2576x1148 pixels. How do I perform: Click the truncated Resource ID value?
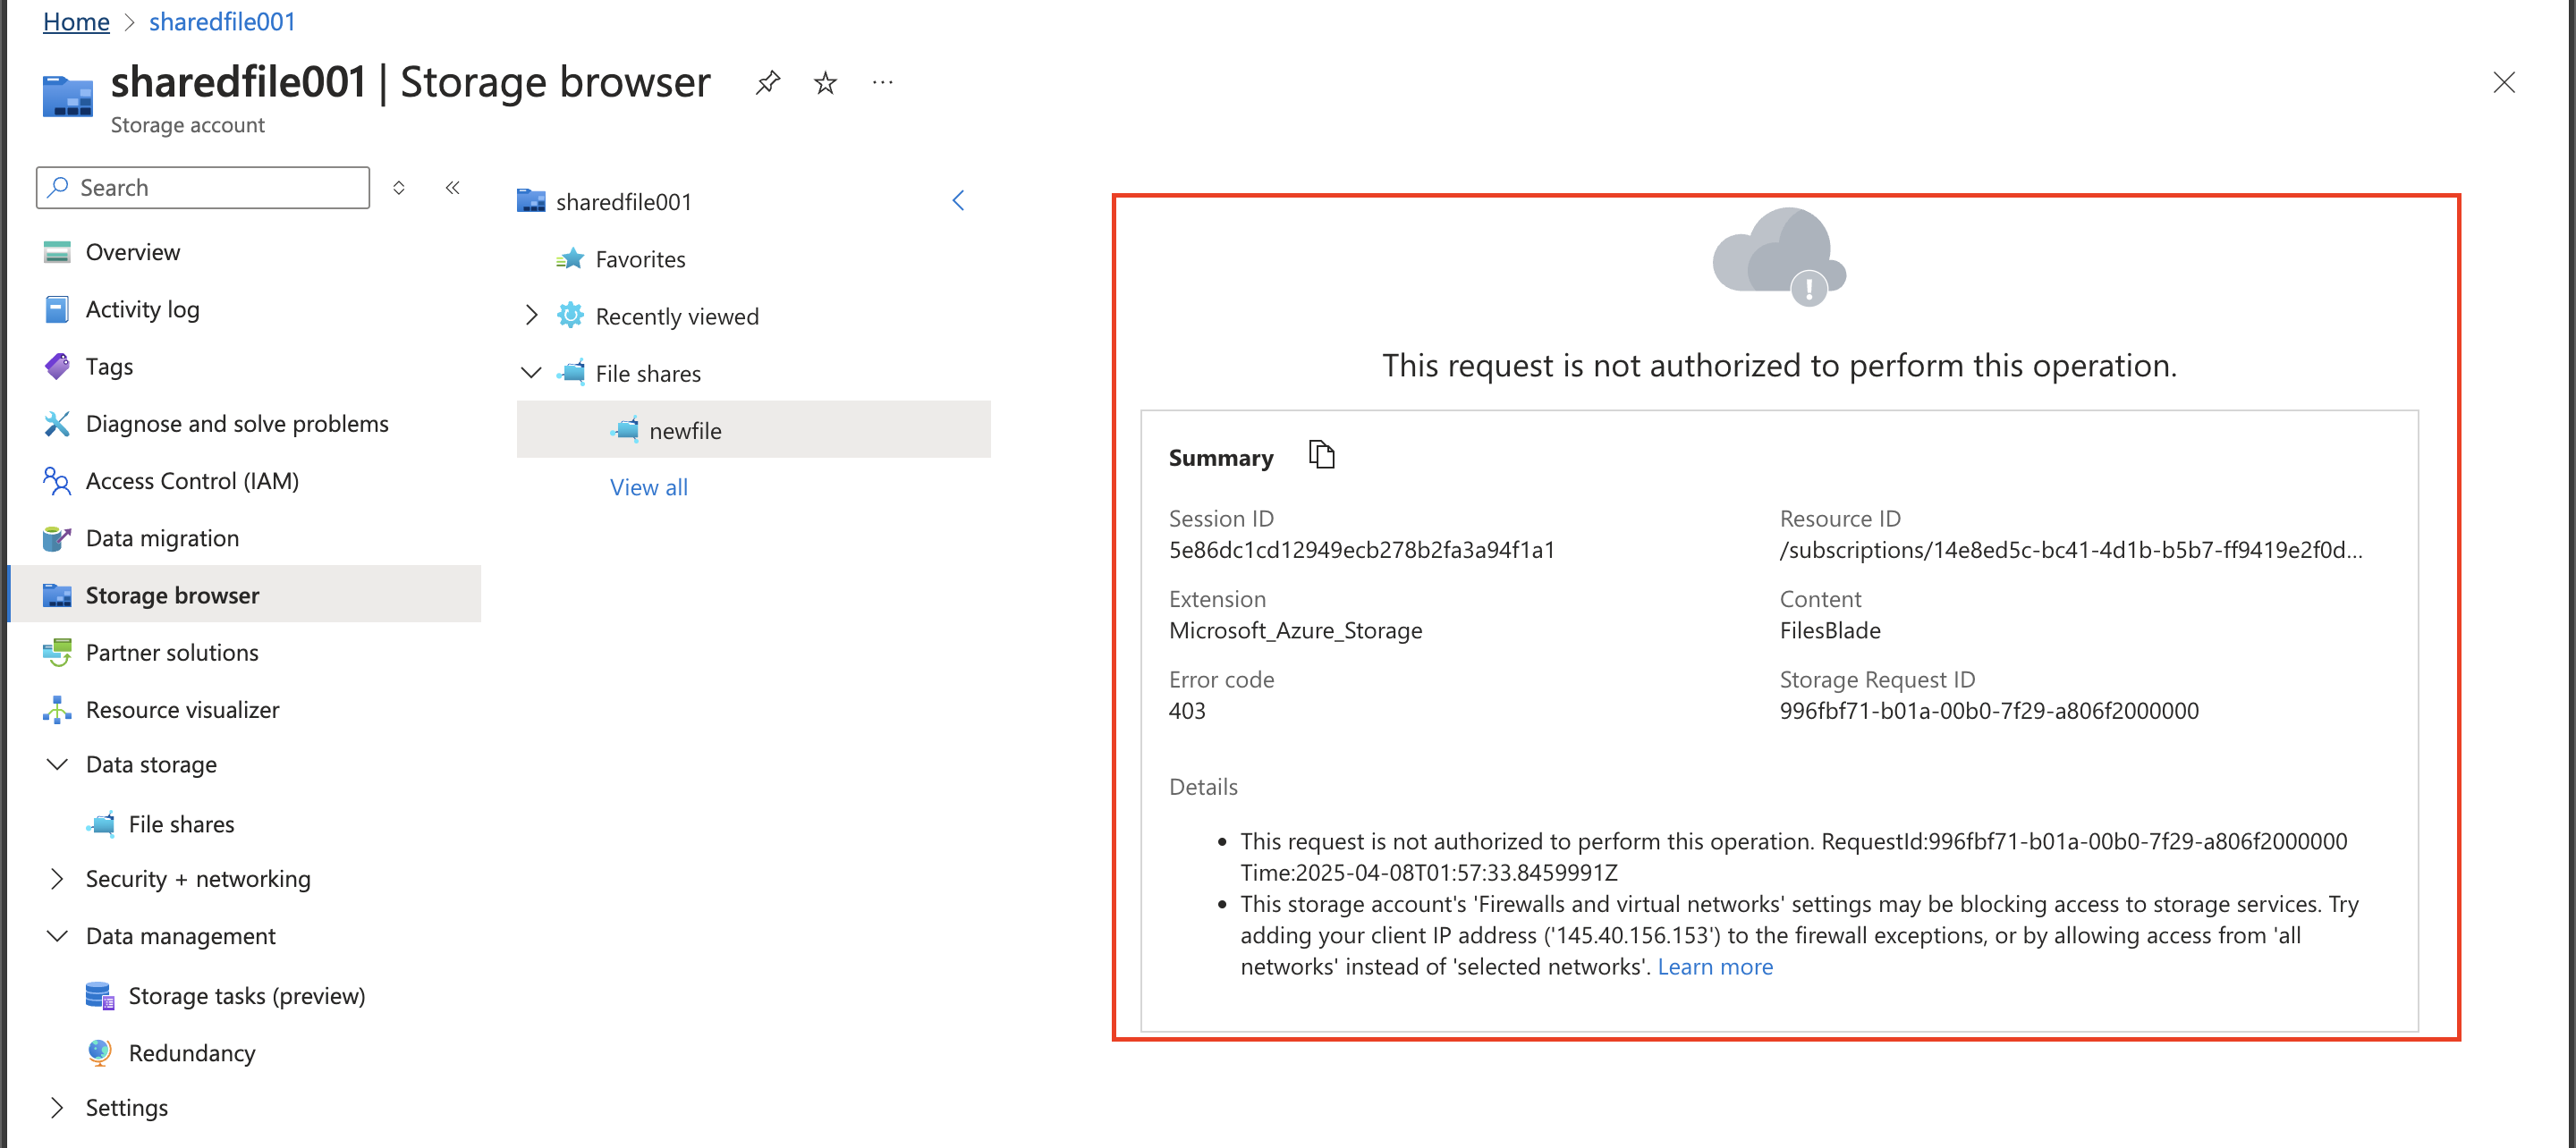coord(2071,550)
